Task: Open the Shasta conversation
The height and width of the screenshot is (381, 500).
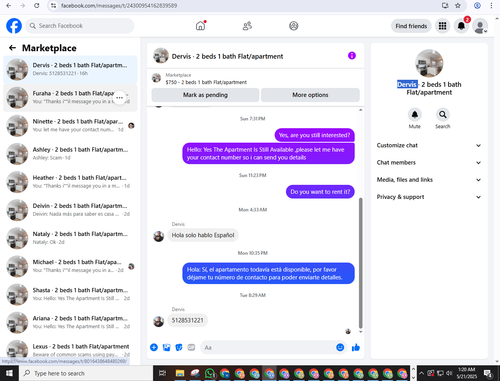Action: [70, 294]
